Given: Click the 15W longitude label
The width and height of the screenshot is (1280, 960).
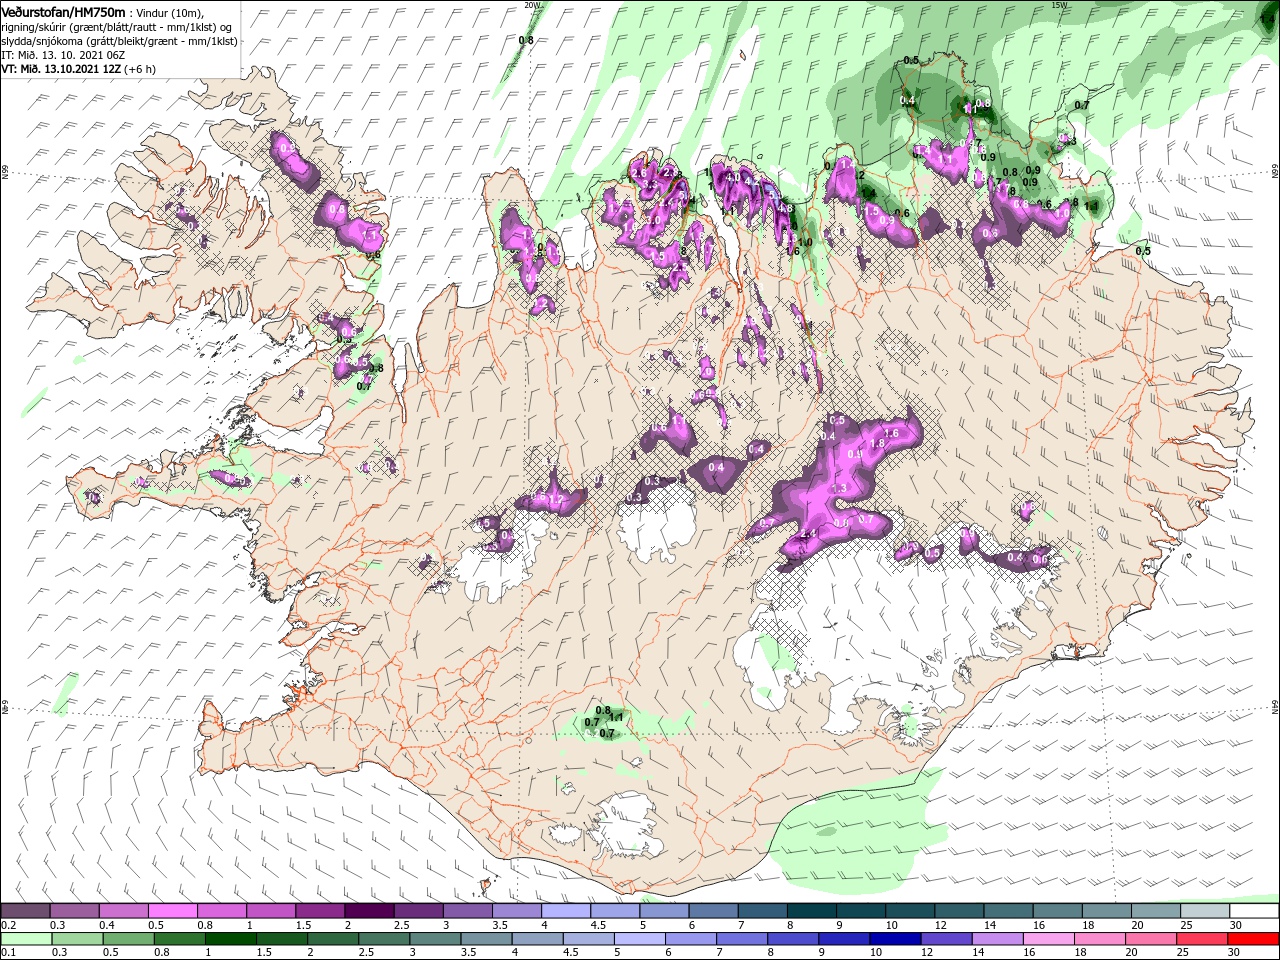Looking at the screenshot, I should click(x=1059, y=5).
